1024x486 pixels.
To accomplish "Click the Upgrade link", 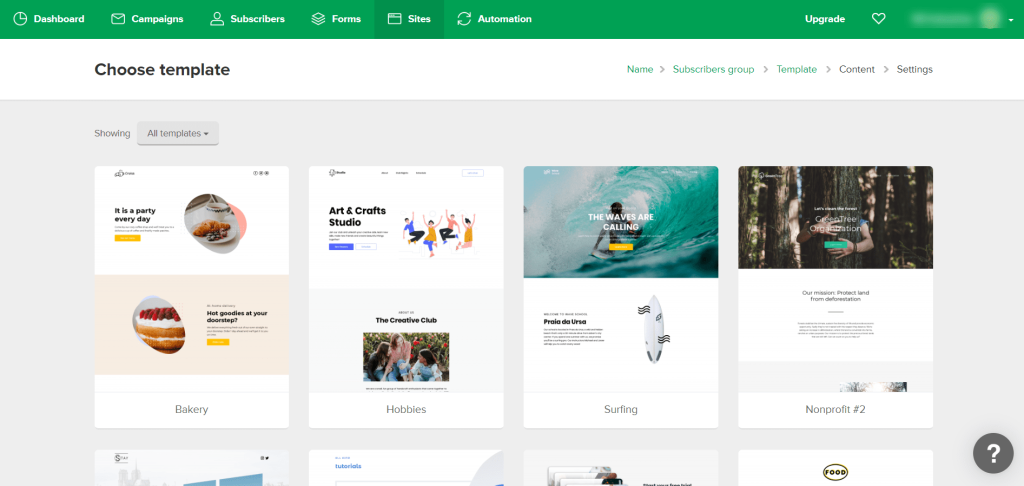I will [x=825, y=19].
